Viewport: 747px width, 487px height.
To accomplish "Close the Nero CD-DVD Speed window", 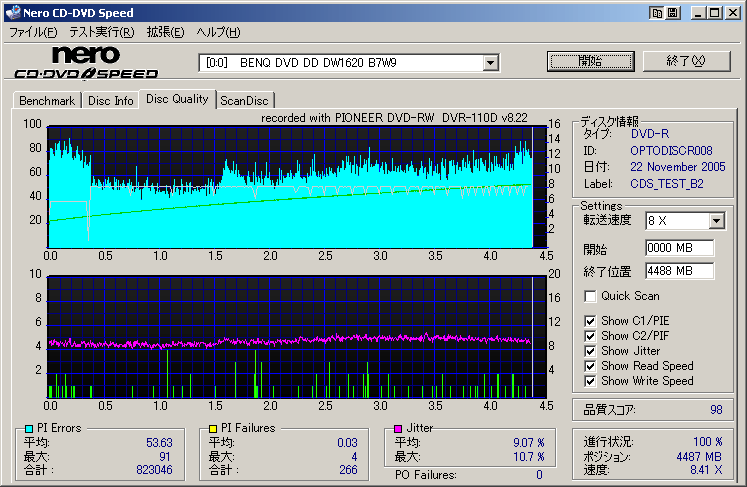I will [x=733, y=13].
